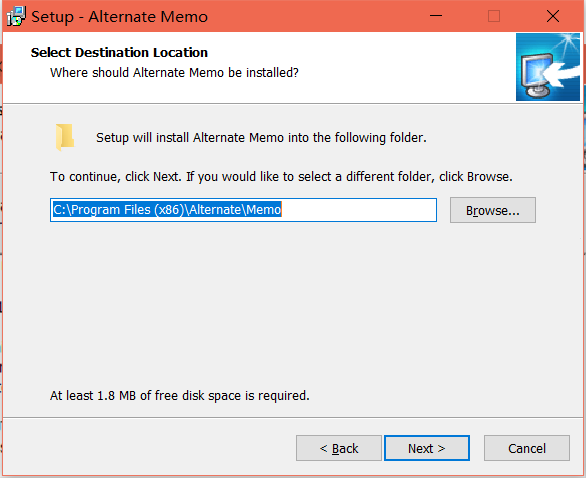Click the yellow folder icon
This screenshot has height=478, width=586.
tap(65, 137)
